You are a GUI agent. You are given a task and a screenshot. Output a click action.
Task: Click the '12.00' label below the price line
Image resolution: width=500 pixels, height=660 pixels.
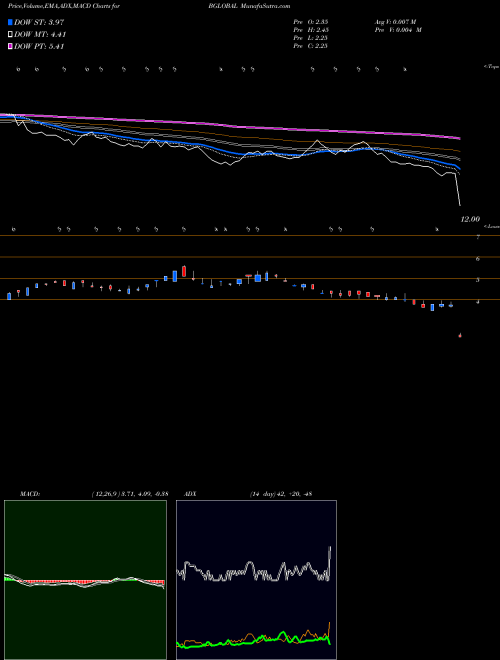point(470,219)
